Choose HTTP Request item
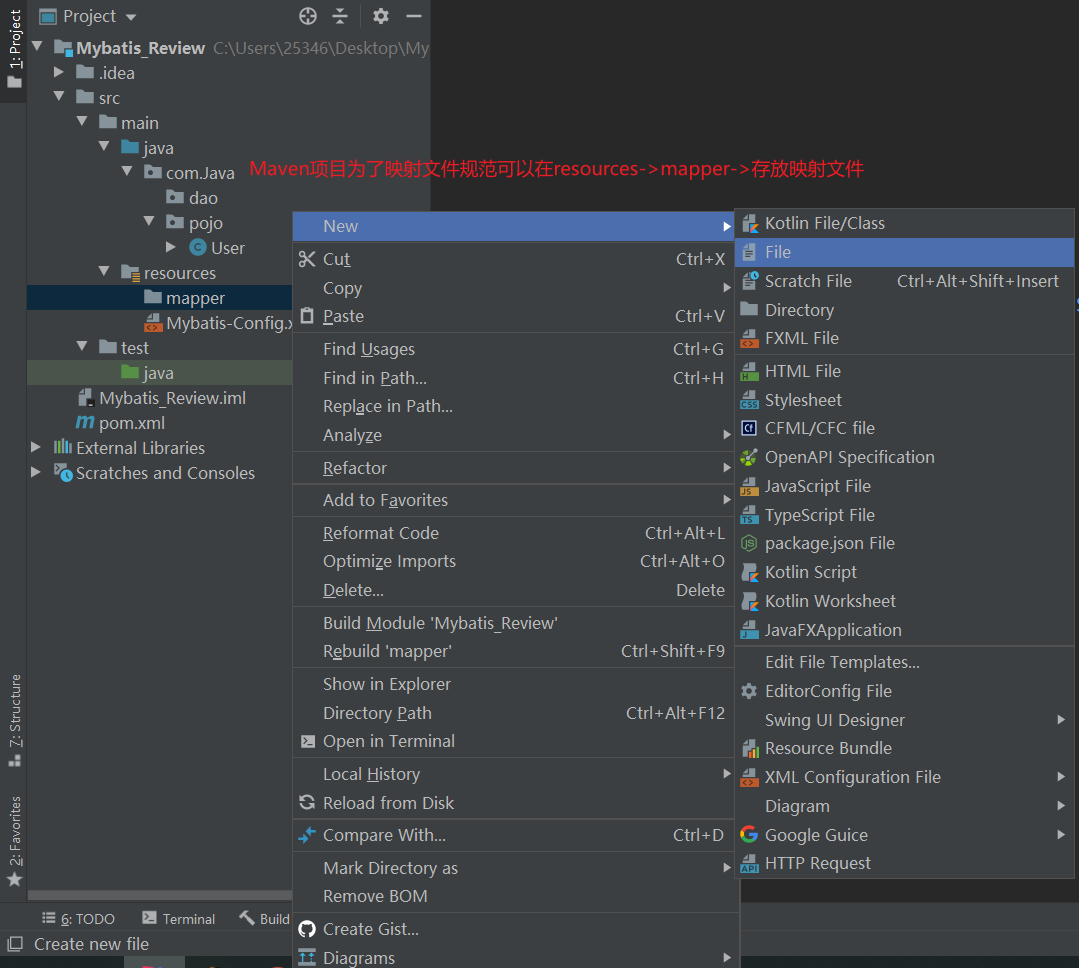The width and height of the screenshot is (1079, 968). [904, 863]
